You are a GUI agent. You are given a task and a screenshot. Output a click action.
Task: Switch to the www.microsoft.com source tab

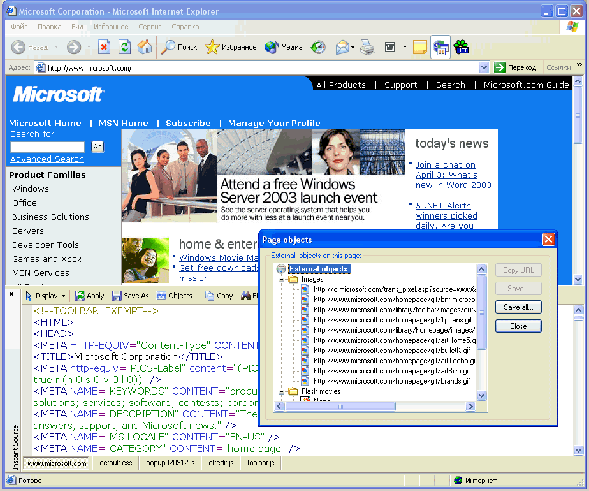click(56, 463)
